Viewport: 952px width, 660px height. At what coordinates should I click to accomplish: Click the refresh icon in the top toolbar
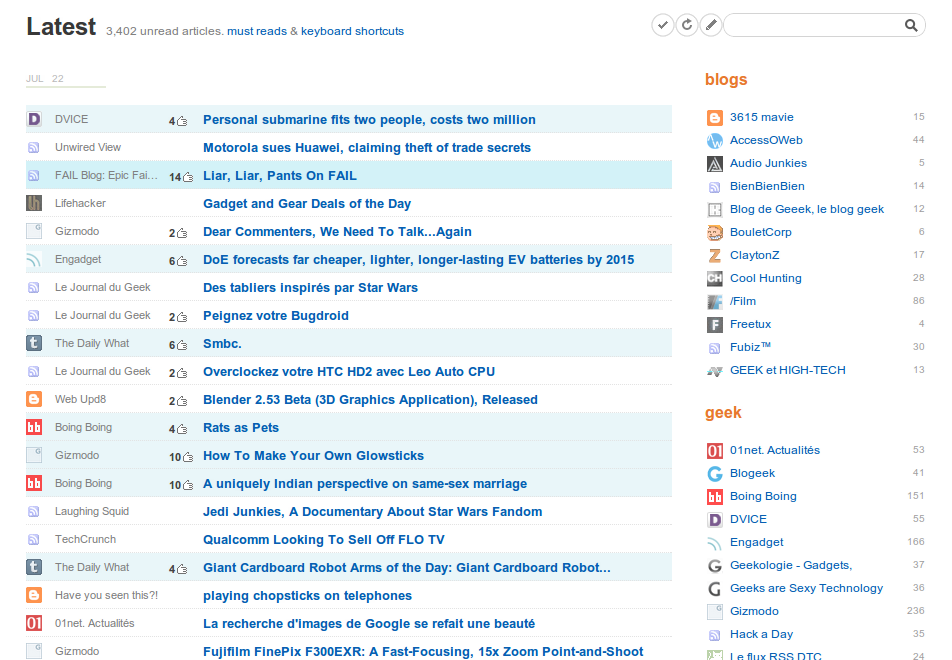687,25
